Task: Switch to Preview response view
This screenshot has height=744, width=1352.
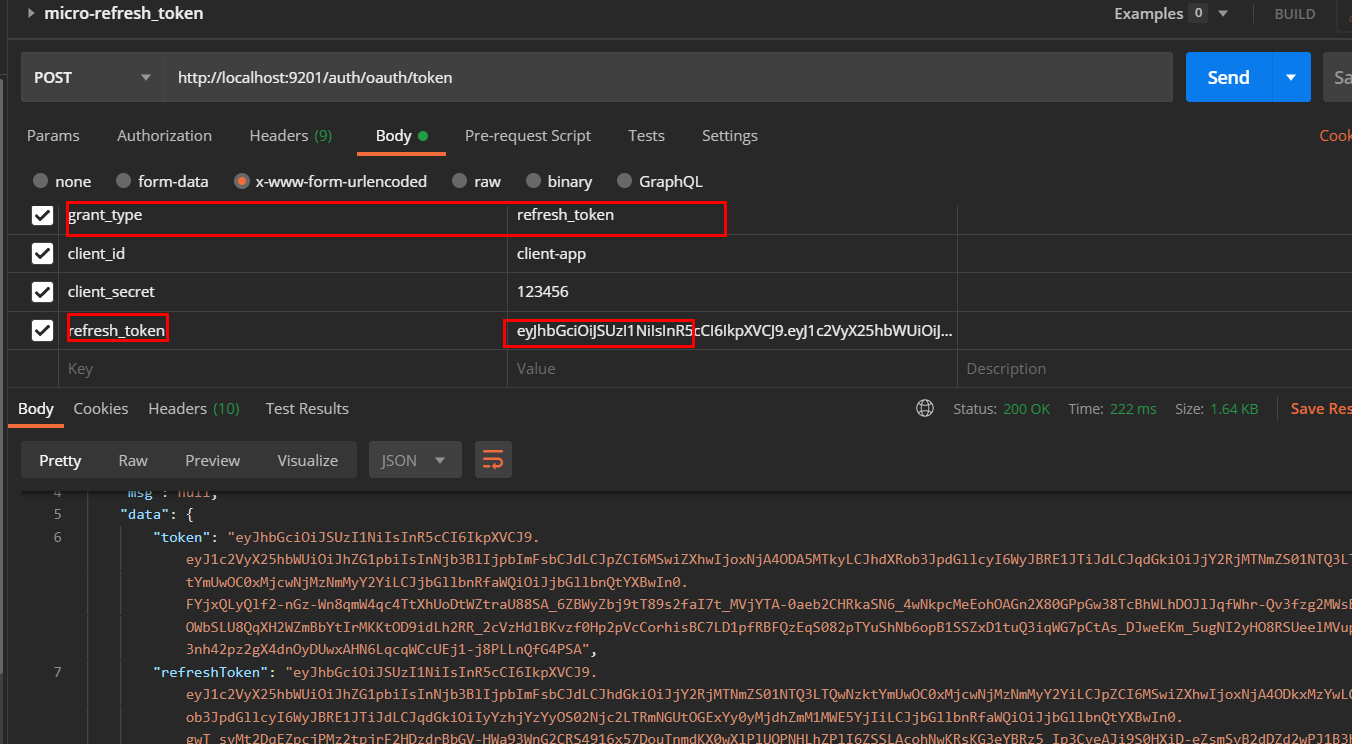Action: coord(213,460)
